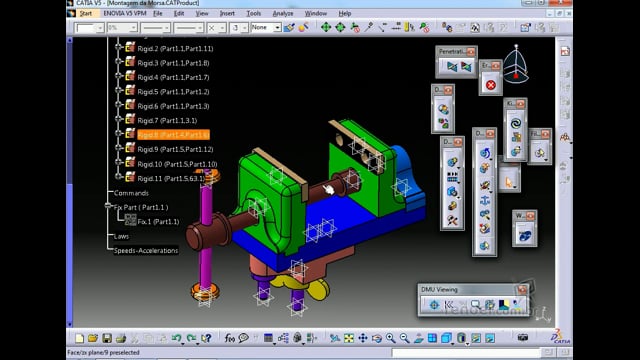Select Rigid.7 (Part1.1,3.1) joint
640x360 pixels.
(167, 120)
